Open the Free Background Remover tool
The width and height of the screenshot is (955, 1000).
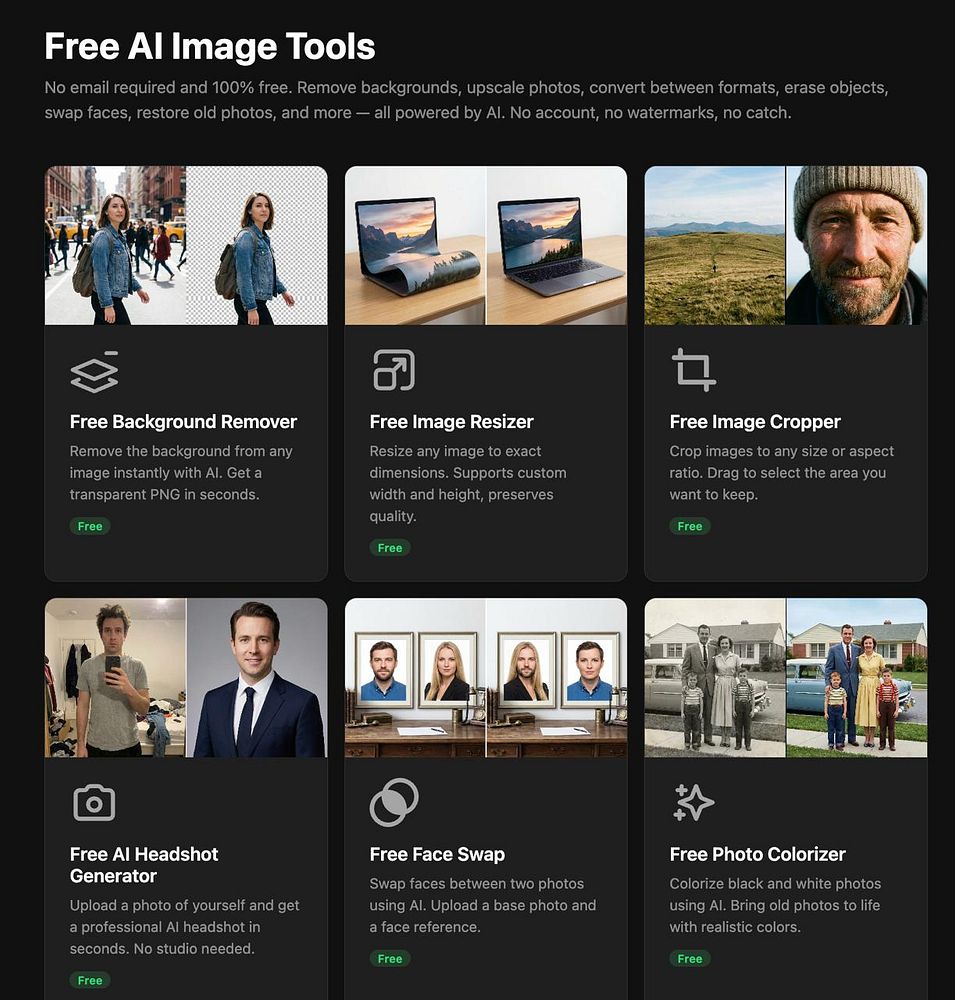tap(183, 422)
